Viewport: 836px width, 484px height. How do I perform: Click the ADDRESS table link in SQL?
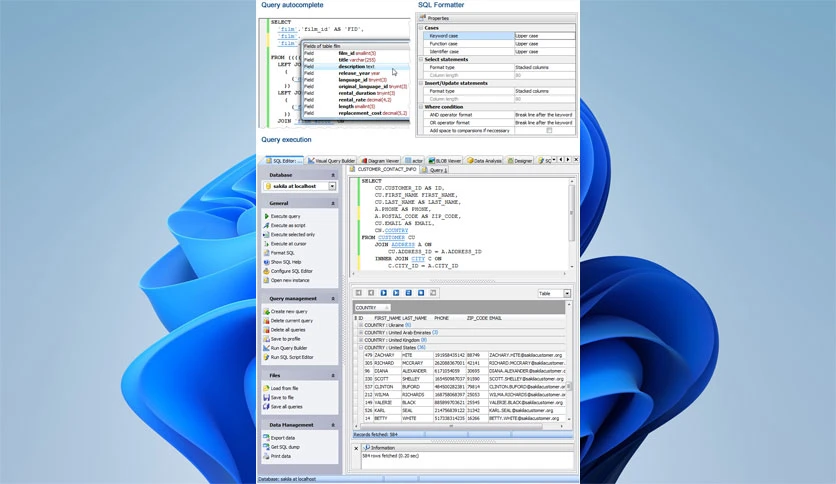pyautogui.click(x=403, y=244)
